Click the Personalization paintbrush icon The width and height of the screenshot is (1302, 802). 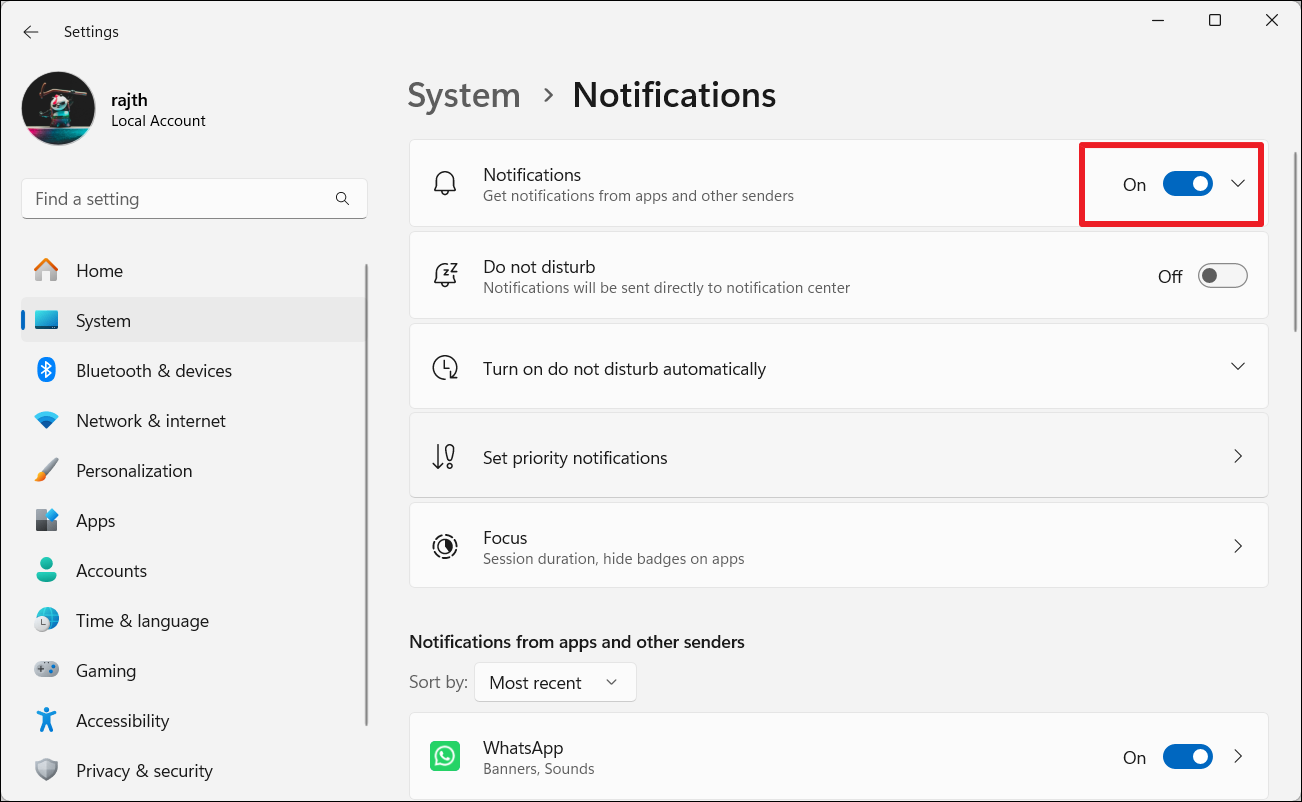[x=46, y=471]
